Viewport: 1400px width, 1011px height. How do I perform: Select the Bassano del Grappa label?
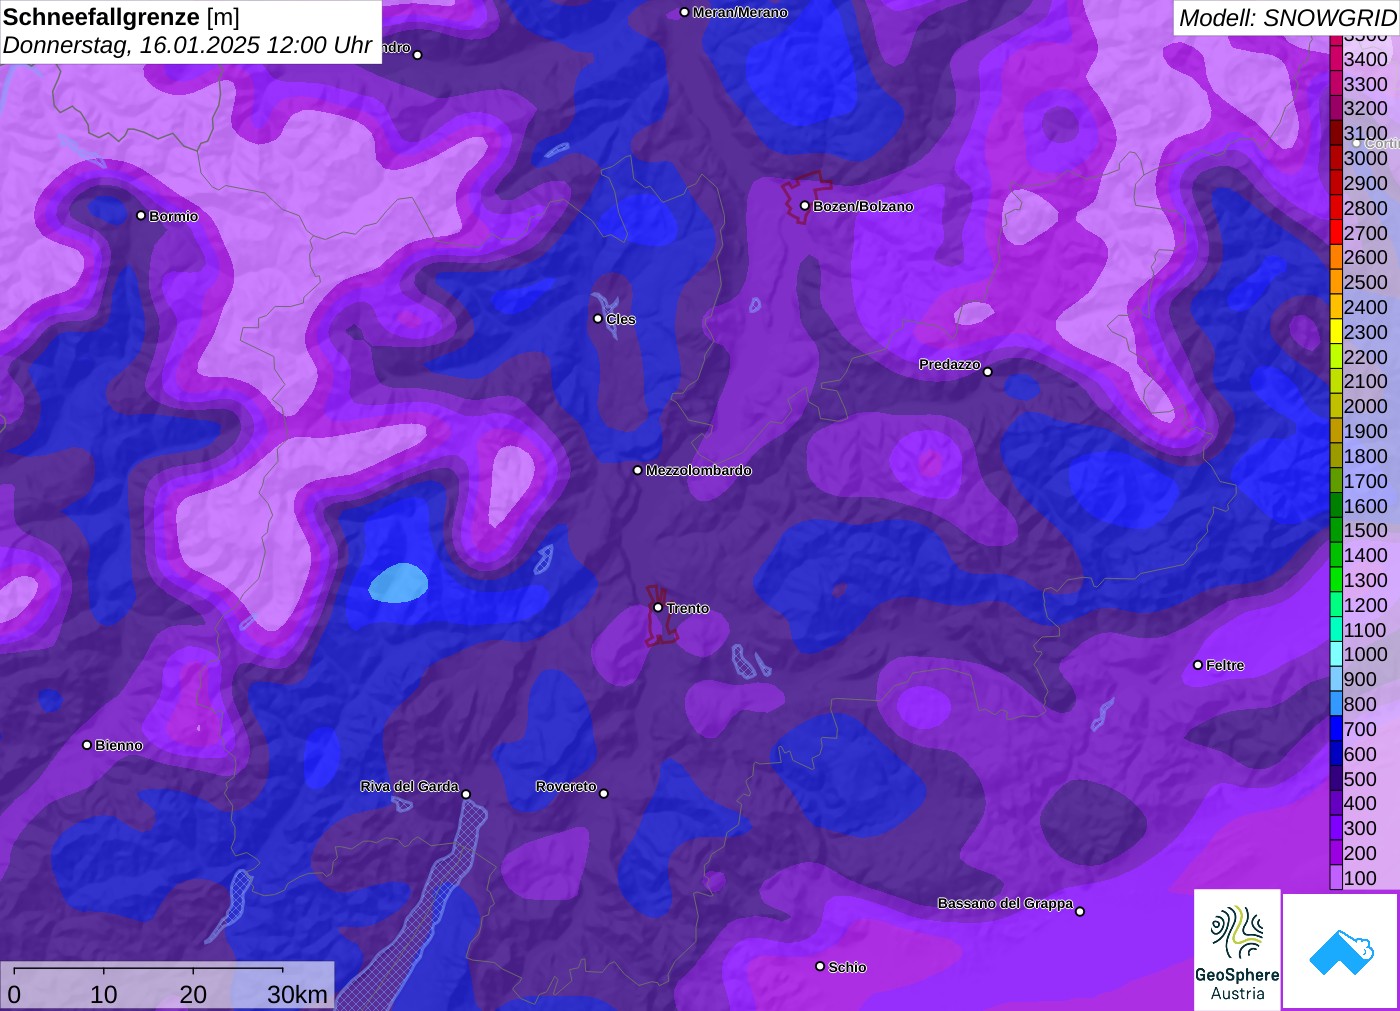pos(1005,903)
